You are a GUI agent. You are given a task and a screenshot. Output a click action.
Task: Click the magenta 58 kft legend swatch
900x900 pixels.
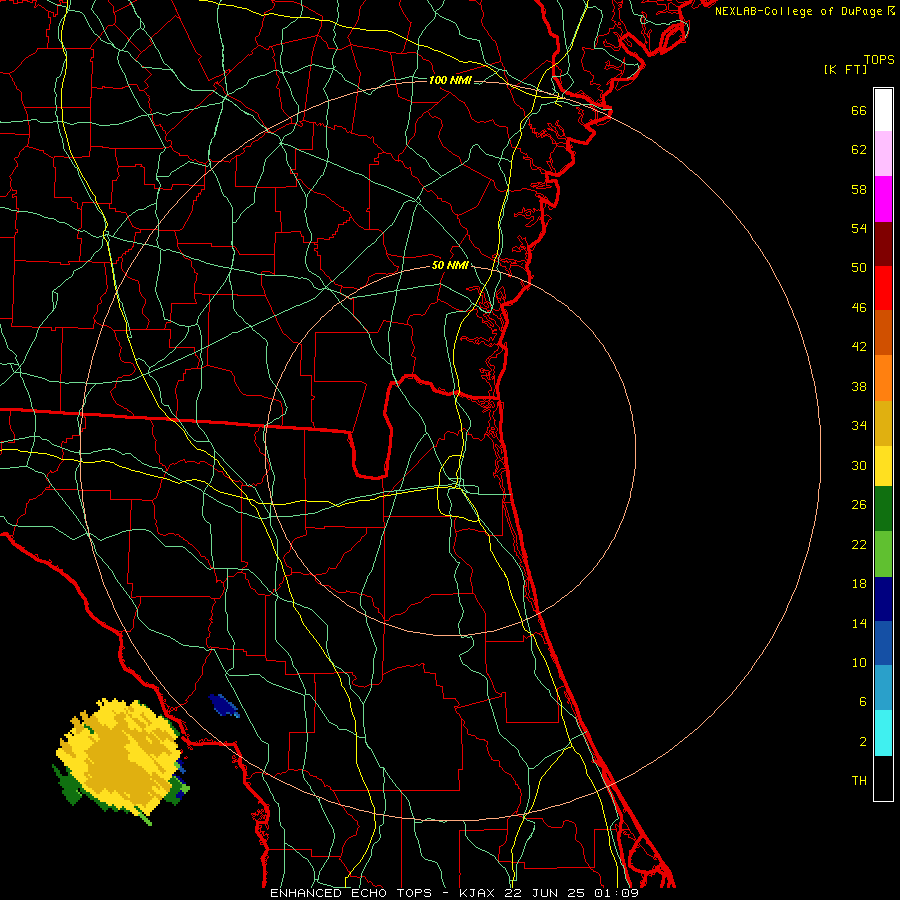click(883, 199)
